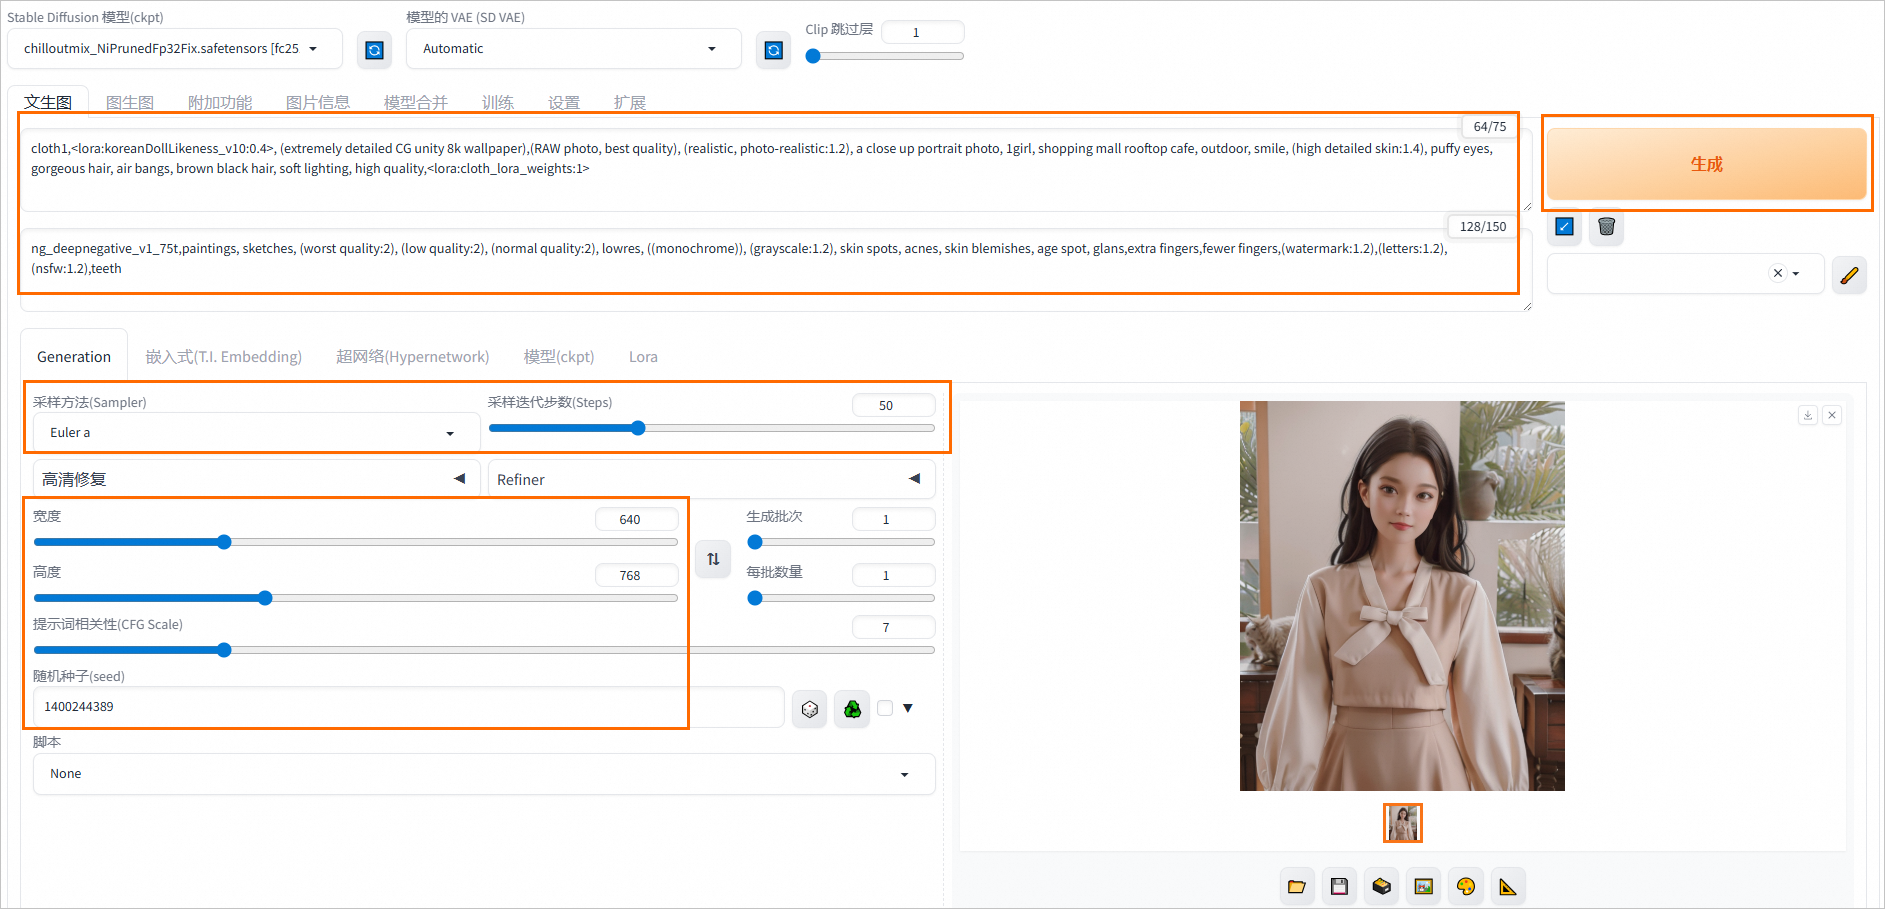The image size is (1885, 909).
Task: Open the 模型合并 tab
Action: coord(416,102)
